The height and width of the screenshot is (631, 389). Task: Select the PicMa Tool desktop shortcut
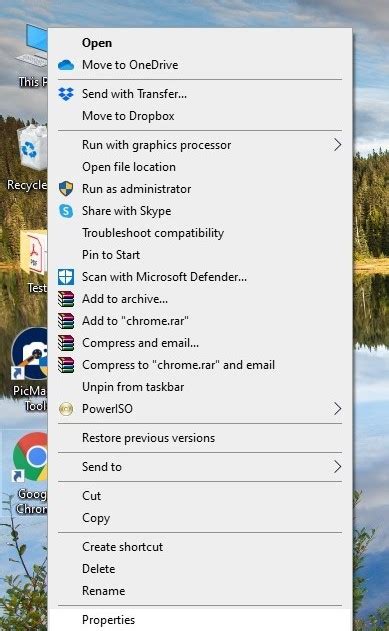point(29,369)
